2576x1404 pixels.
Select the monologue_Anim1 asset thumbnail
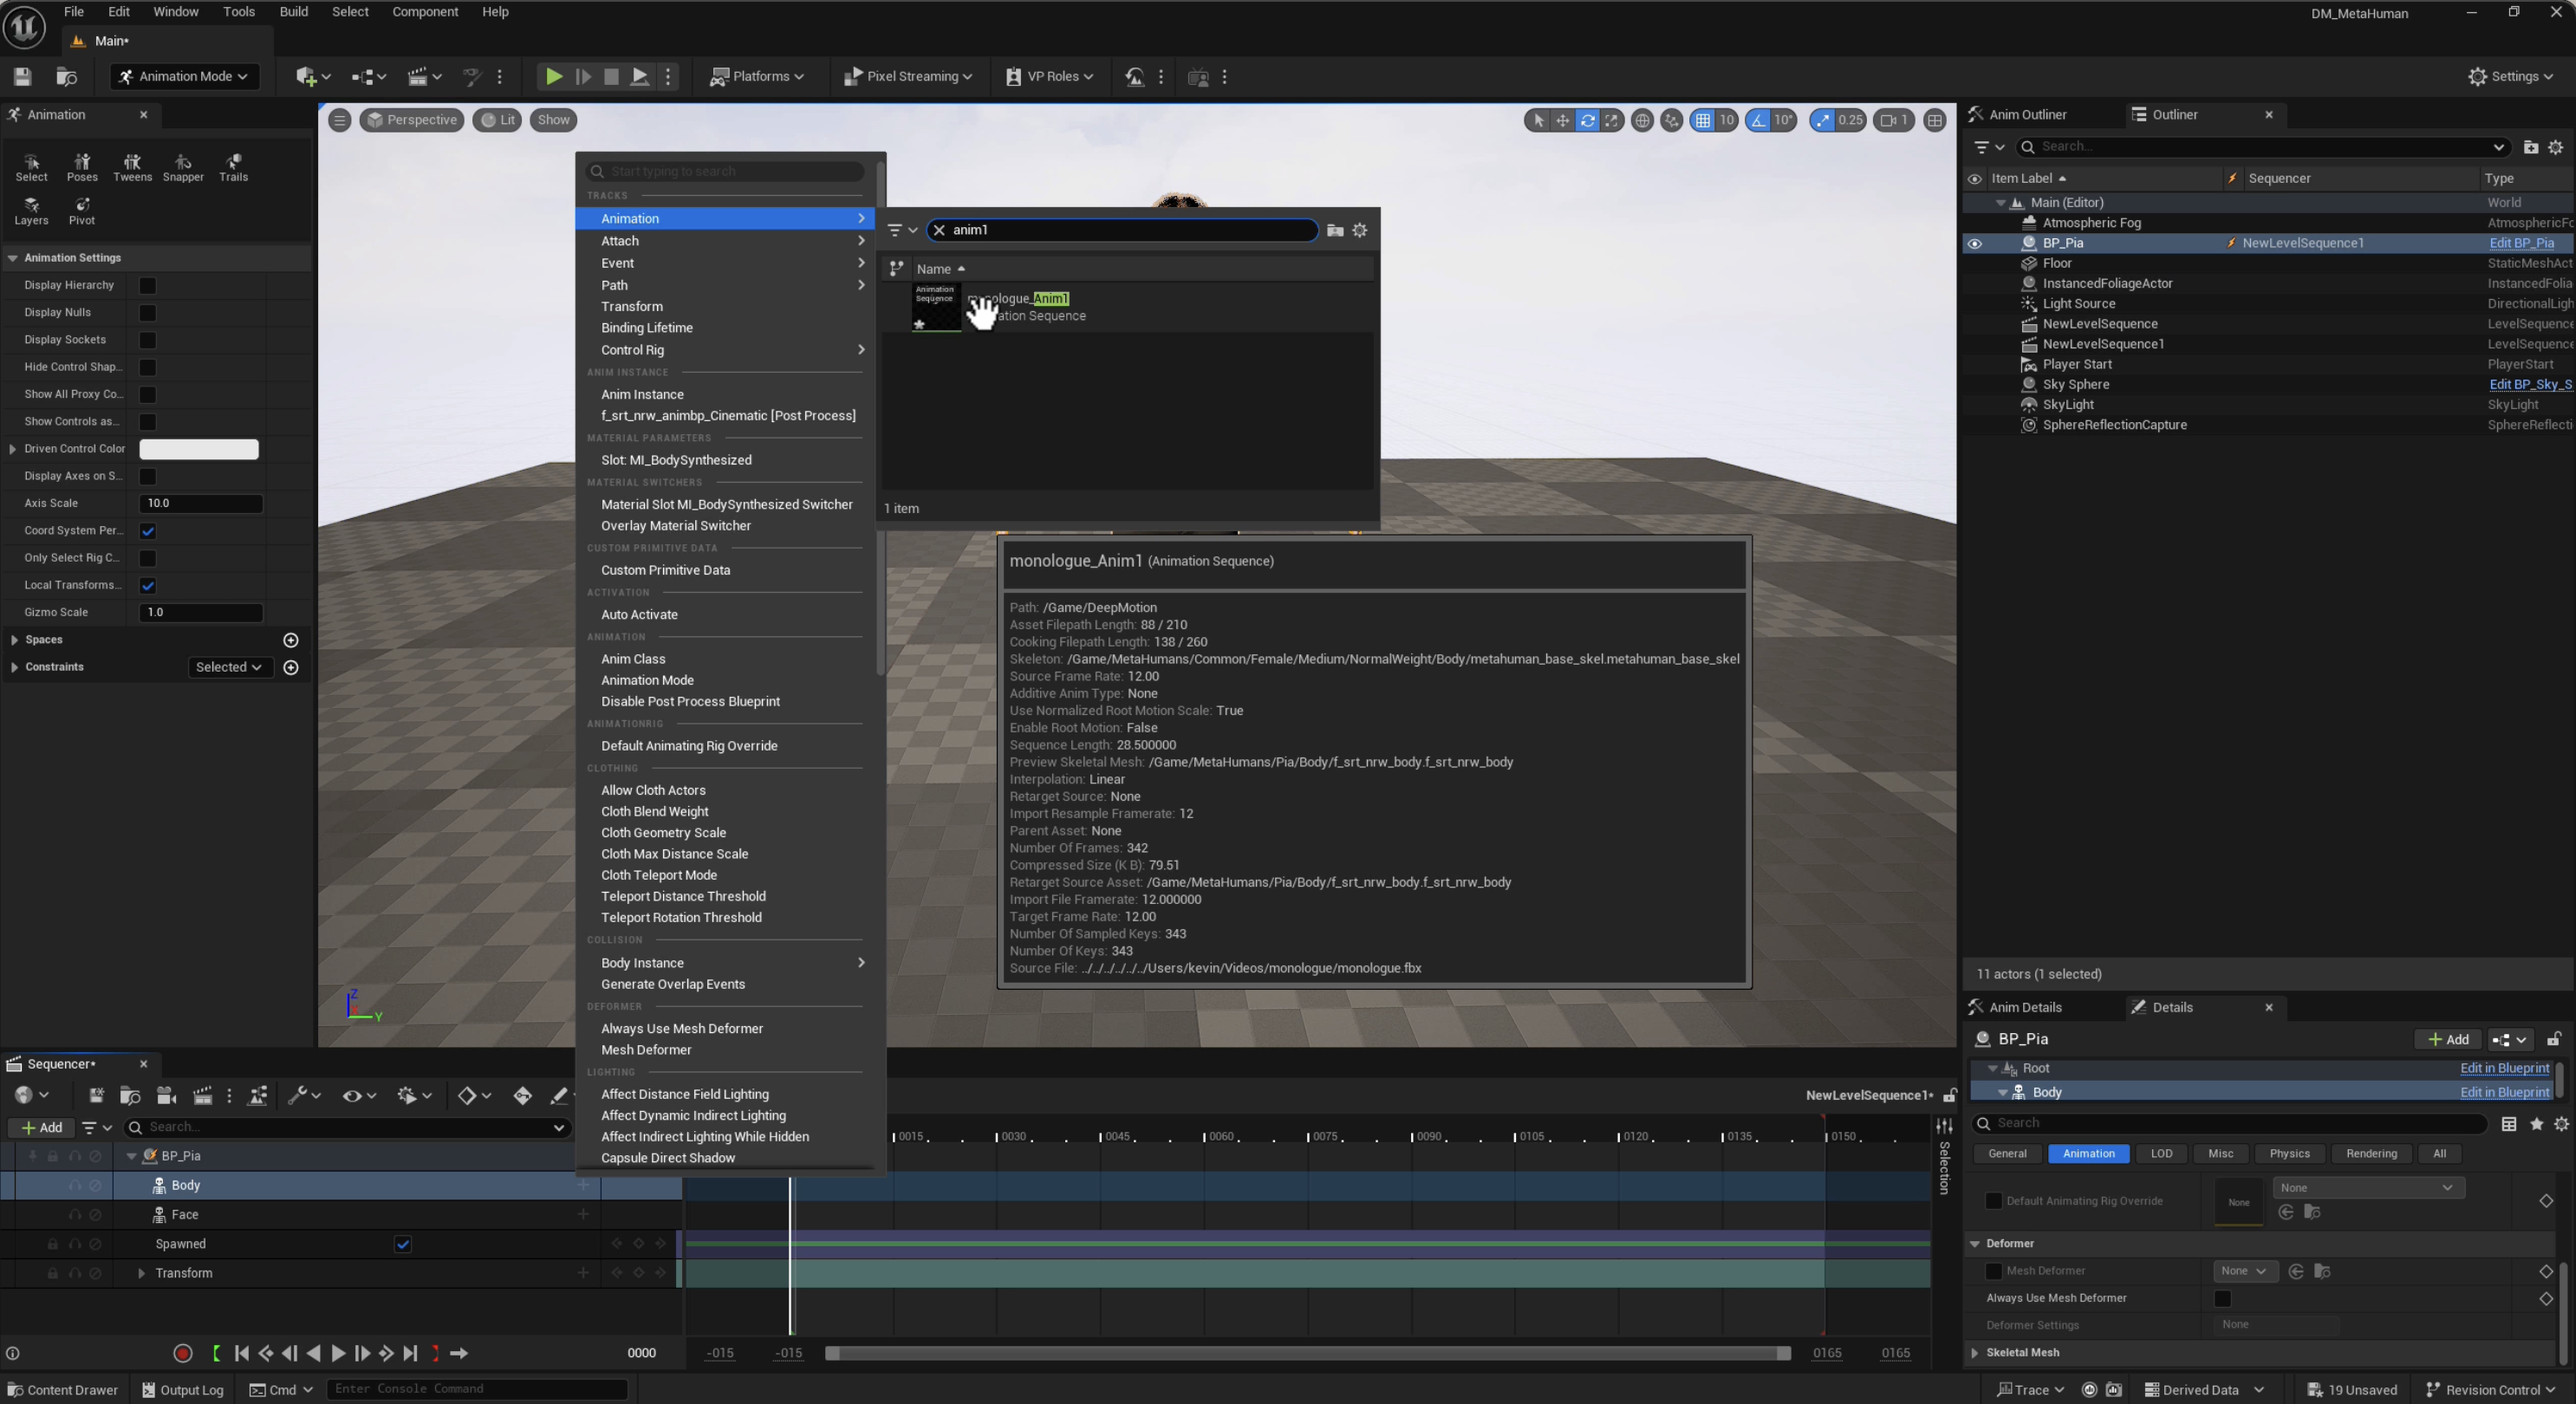click(935, 306)
